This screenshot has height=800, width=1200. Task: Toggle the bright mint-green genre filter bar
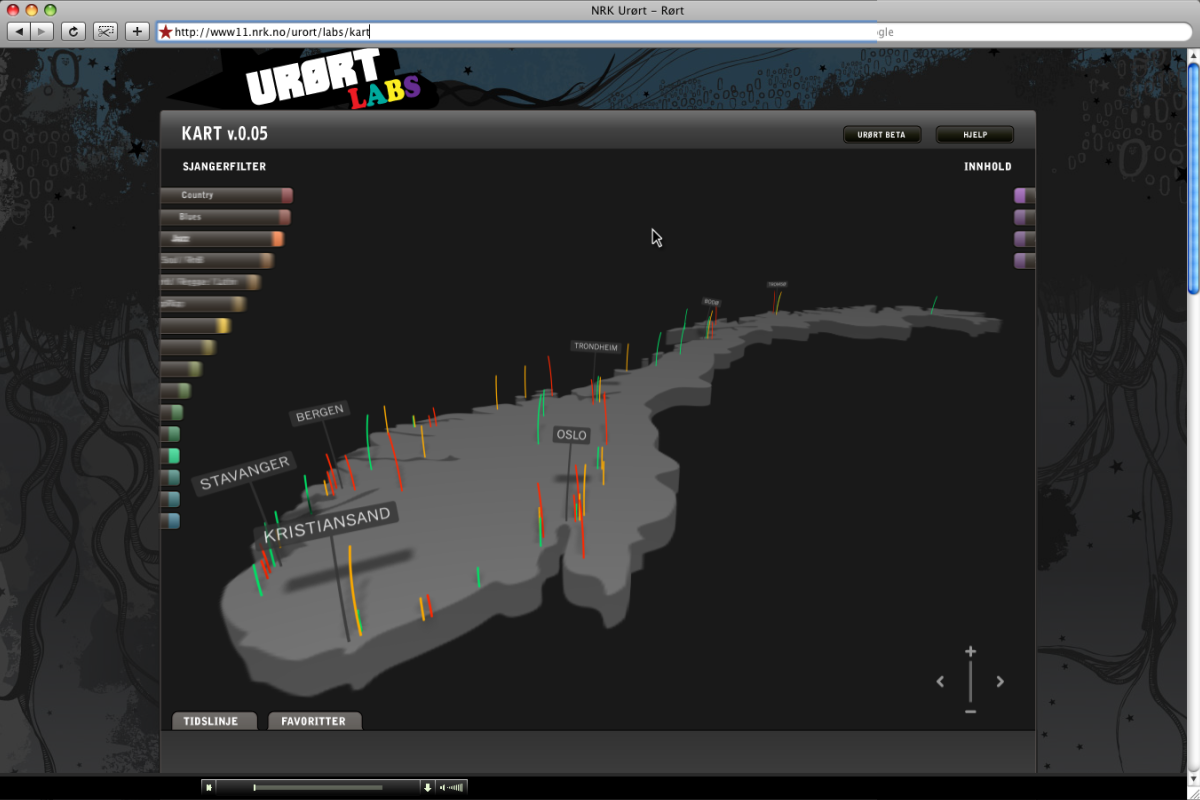click(170, 456)
